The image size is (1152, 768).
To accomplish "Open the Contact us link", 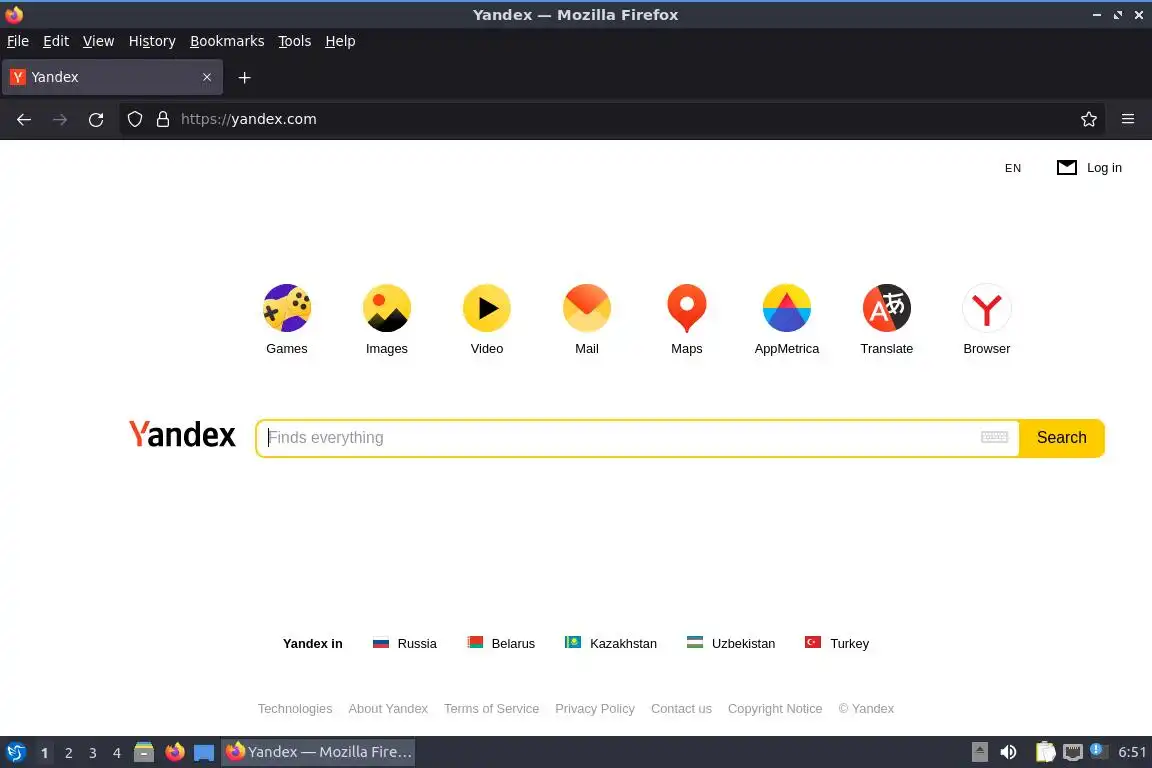I will [x=681, y=708].
